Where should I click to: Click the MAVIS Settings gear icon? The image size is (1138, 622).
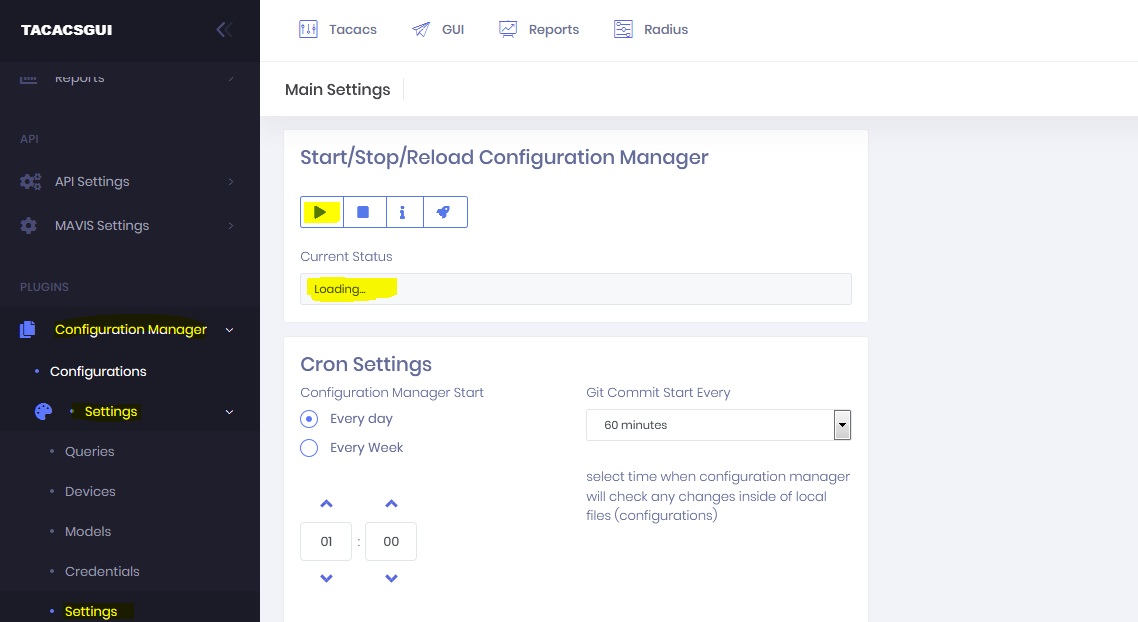[x=28, y=226]
